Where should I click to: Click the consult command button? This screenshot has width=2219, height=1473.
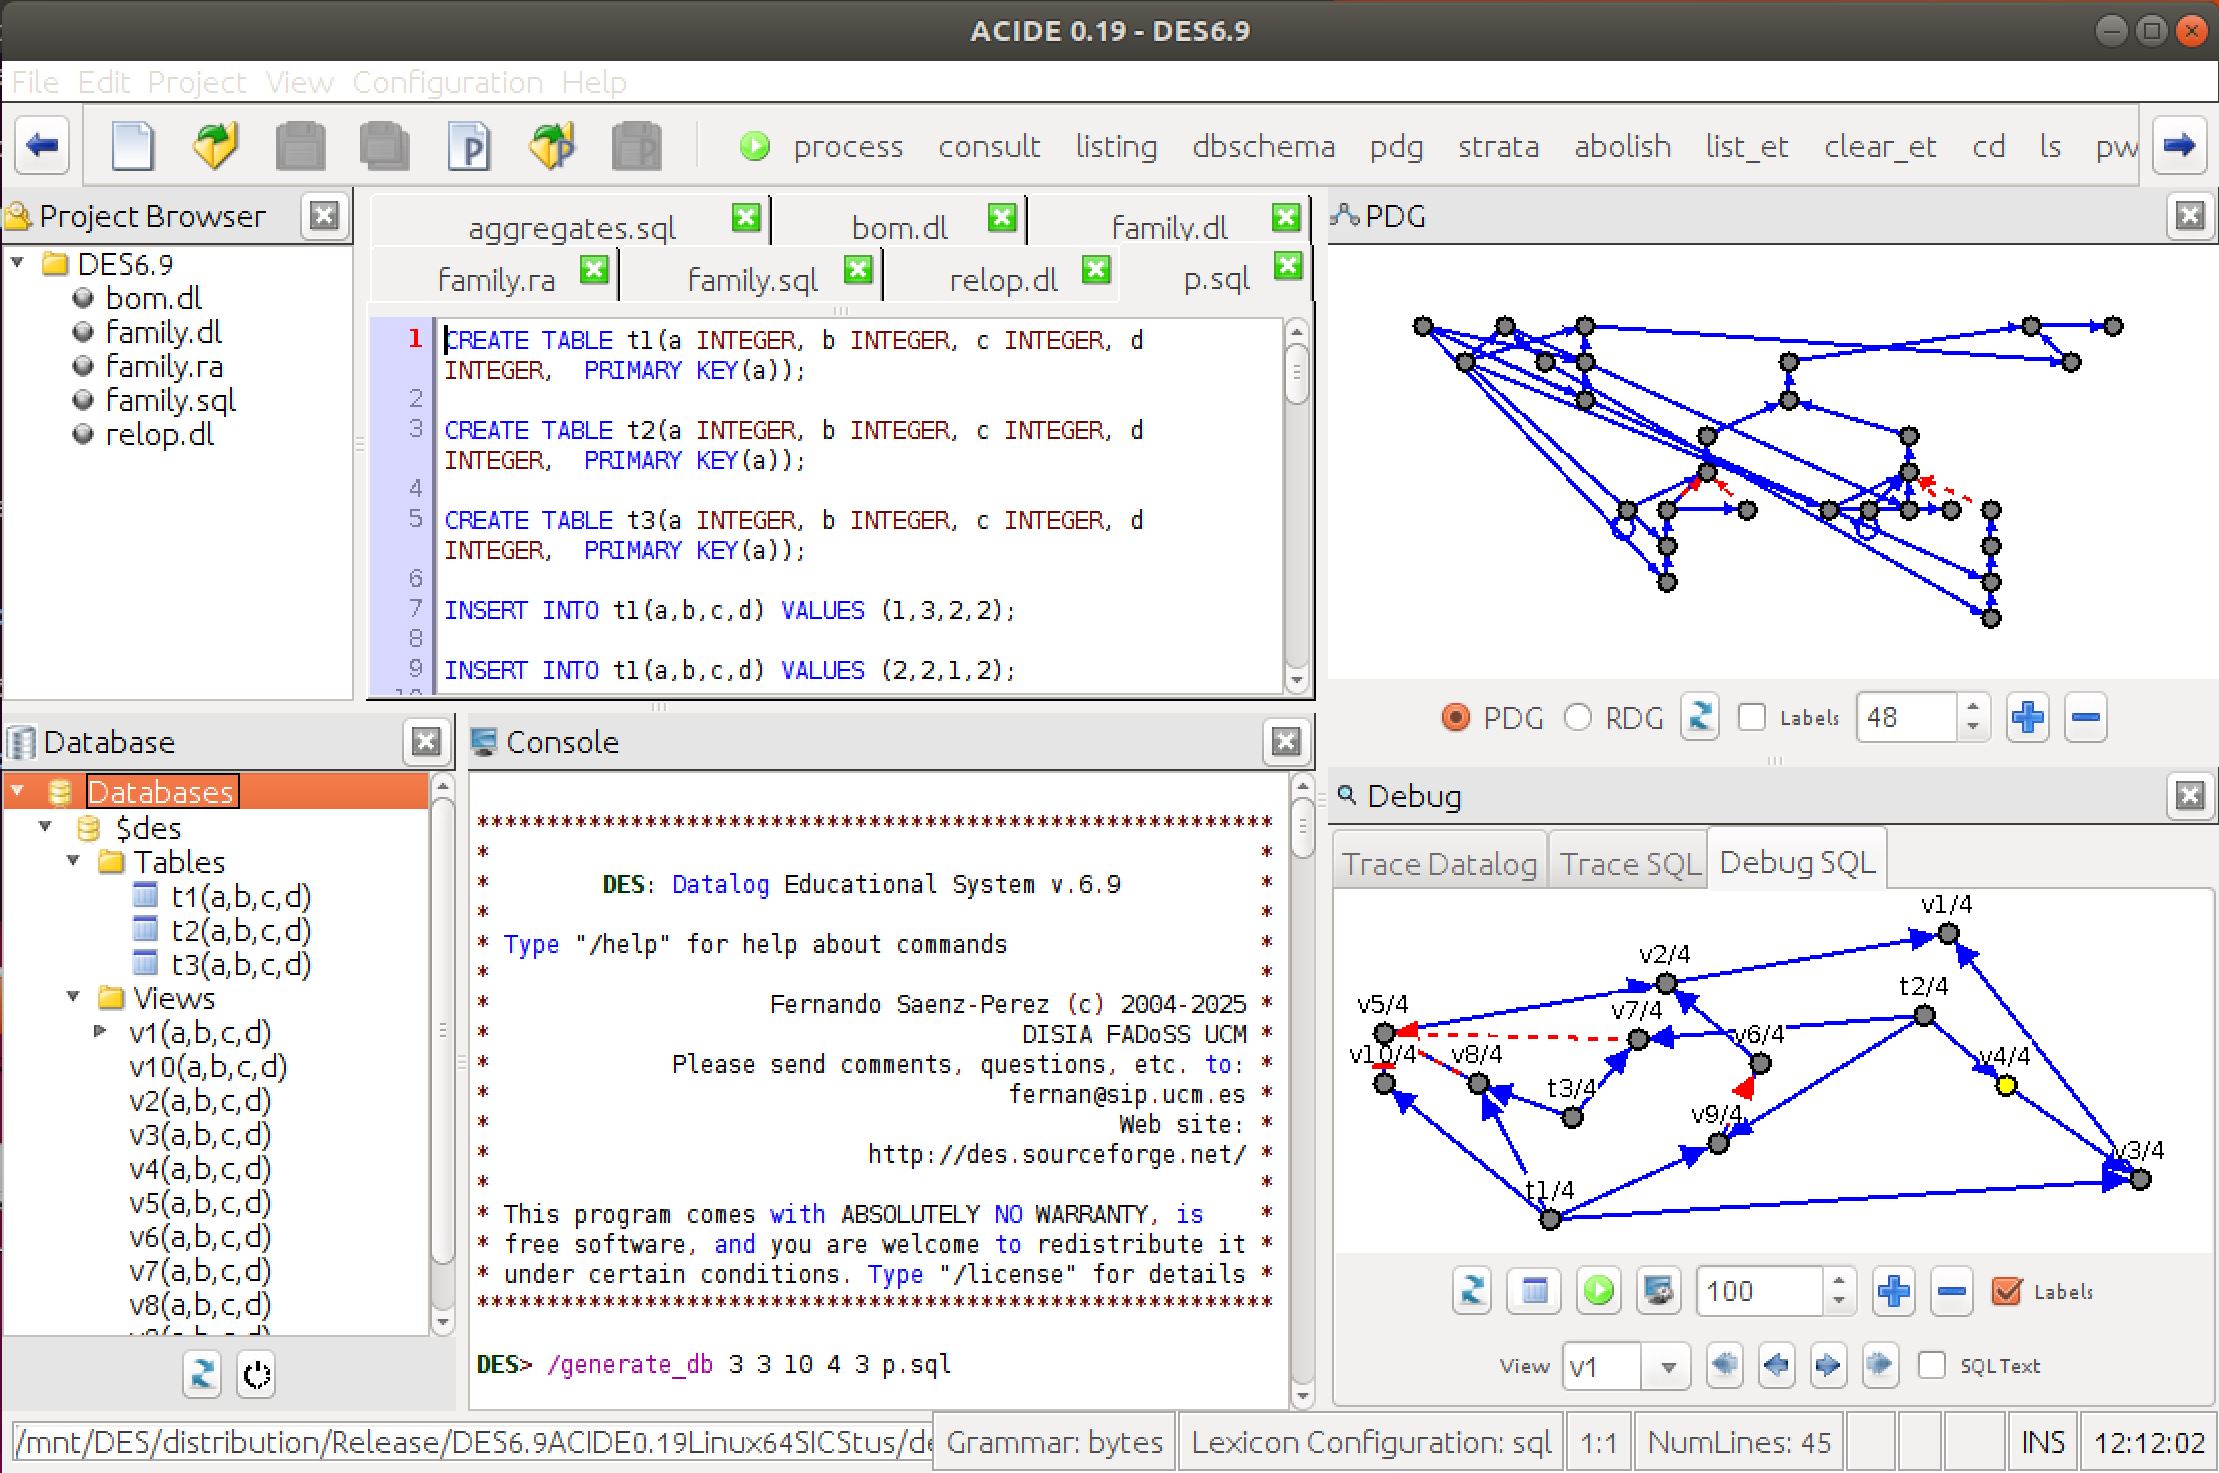click(988, 147)
